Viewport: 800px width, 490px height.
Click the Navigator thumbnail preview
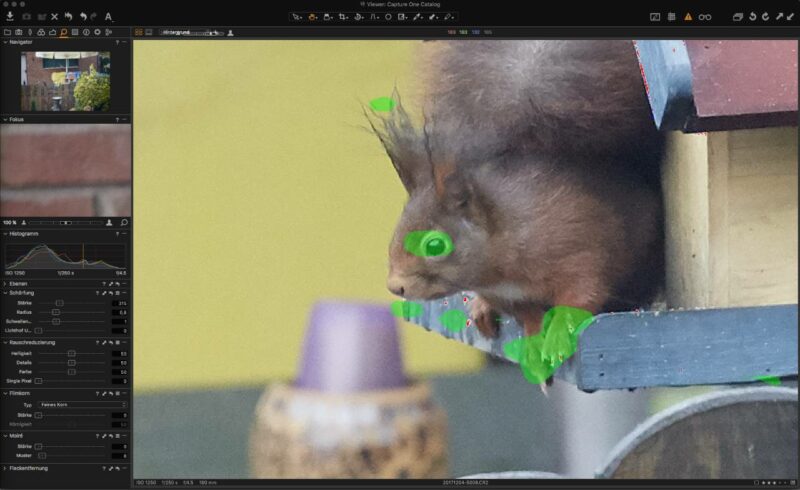[x=65, y=81]
